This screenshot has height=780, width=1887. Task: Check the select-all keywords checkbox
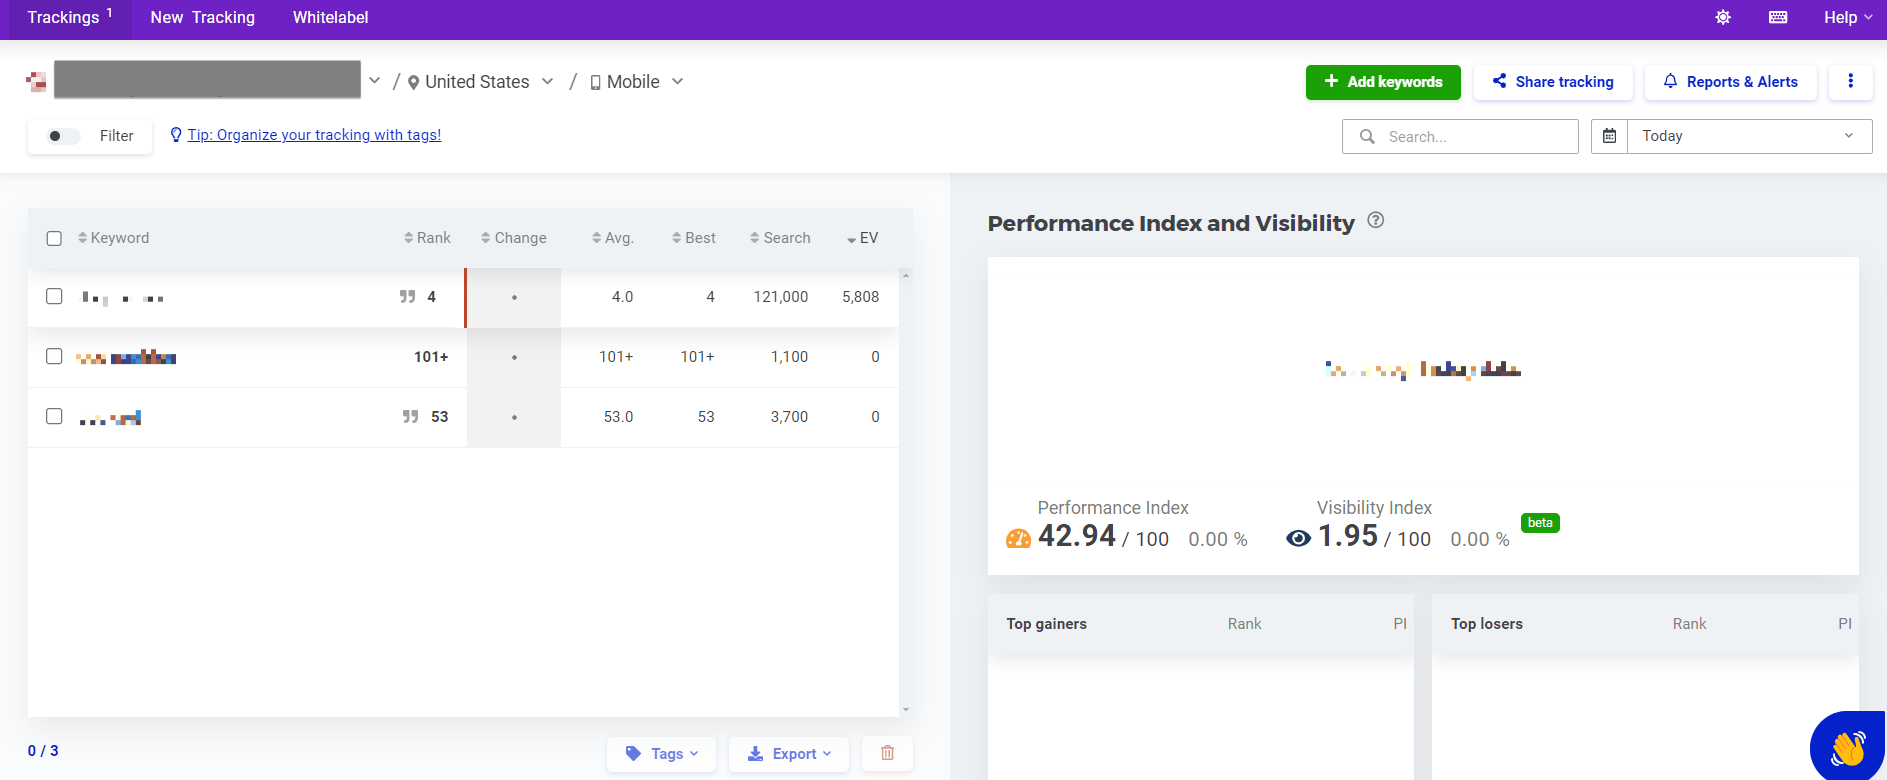point(54,238)
